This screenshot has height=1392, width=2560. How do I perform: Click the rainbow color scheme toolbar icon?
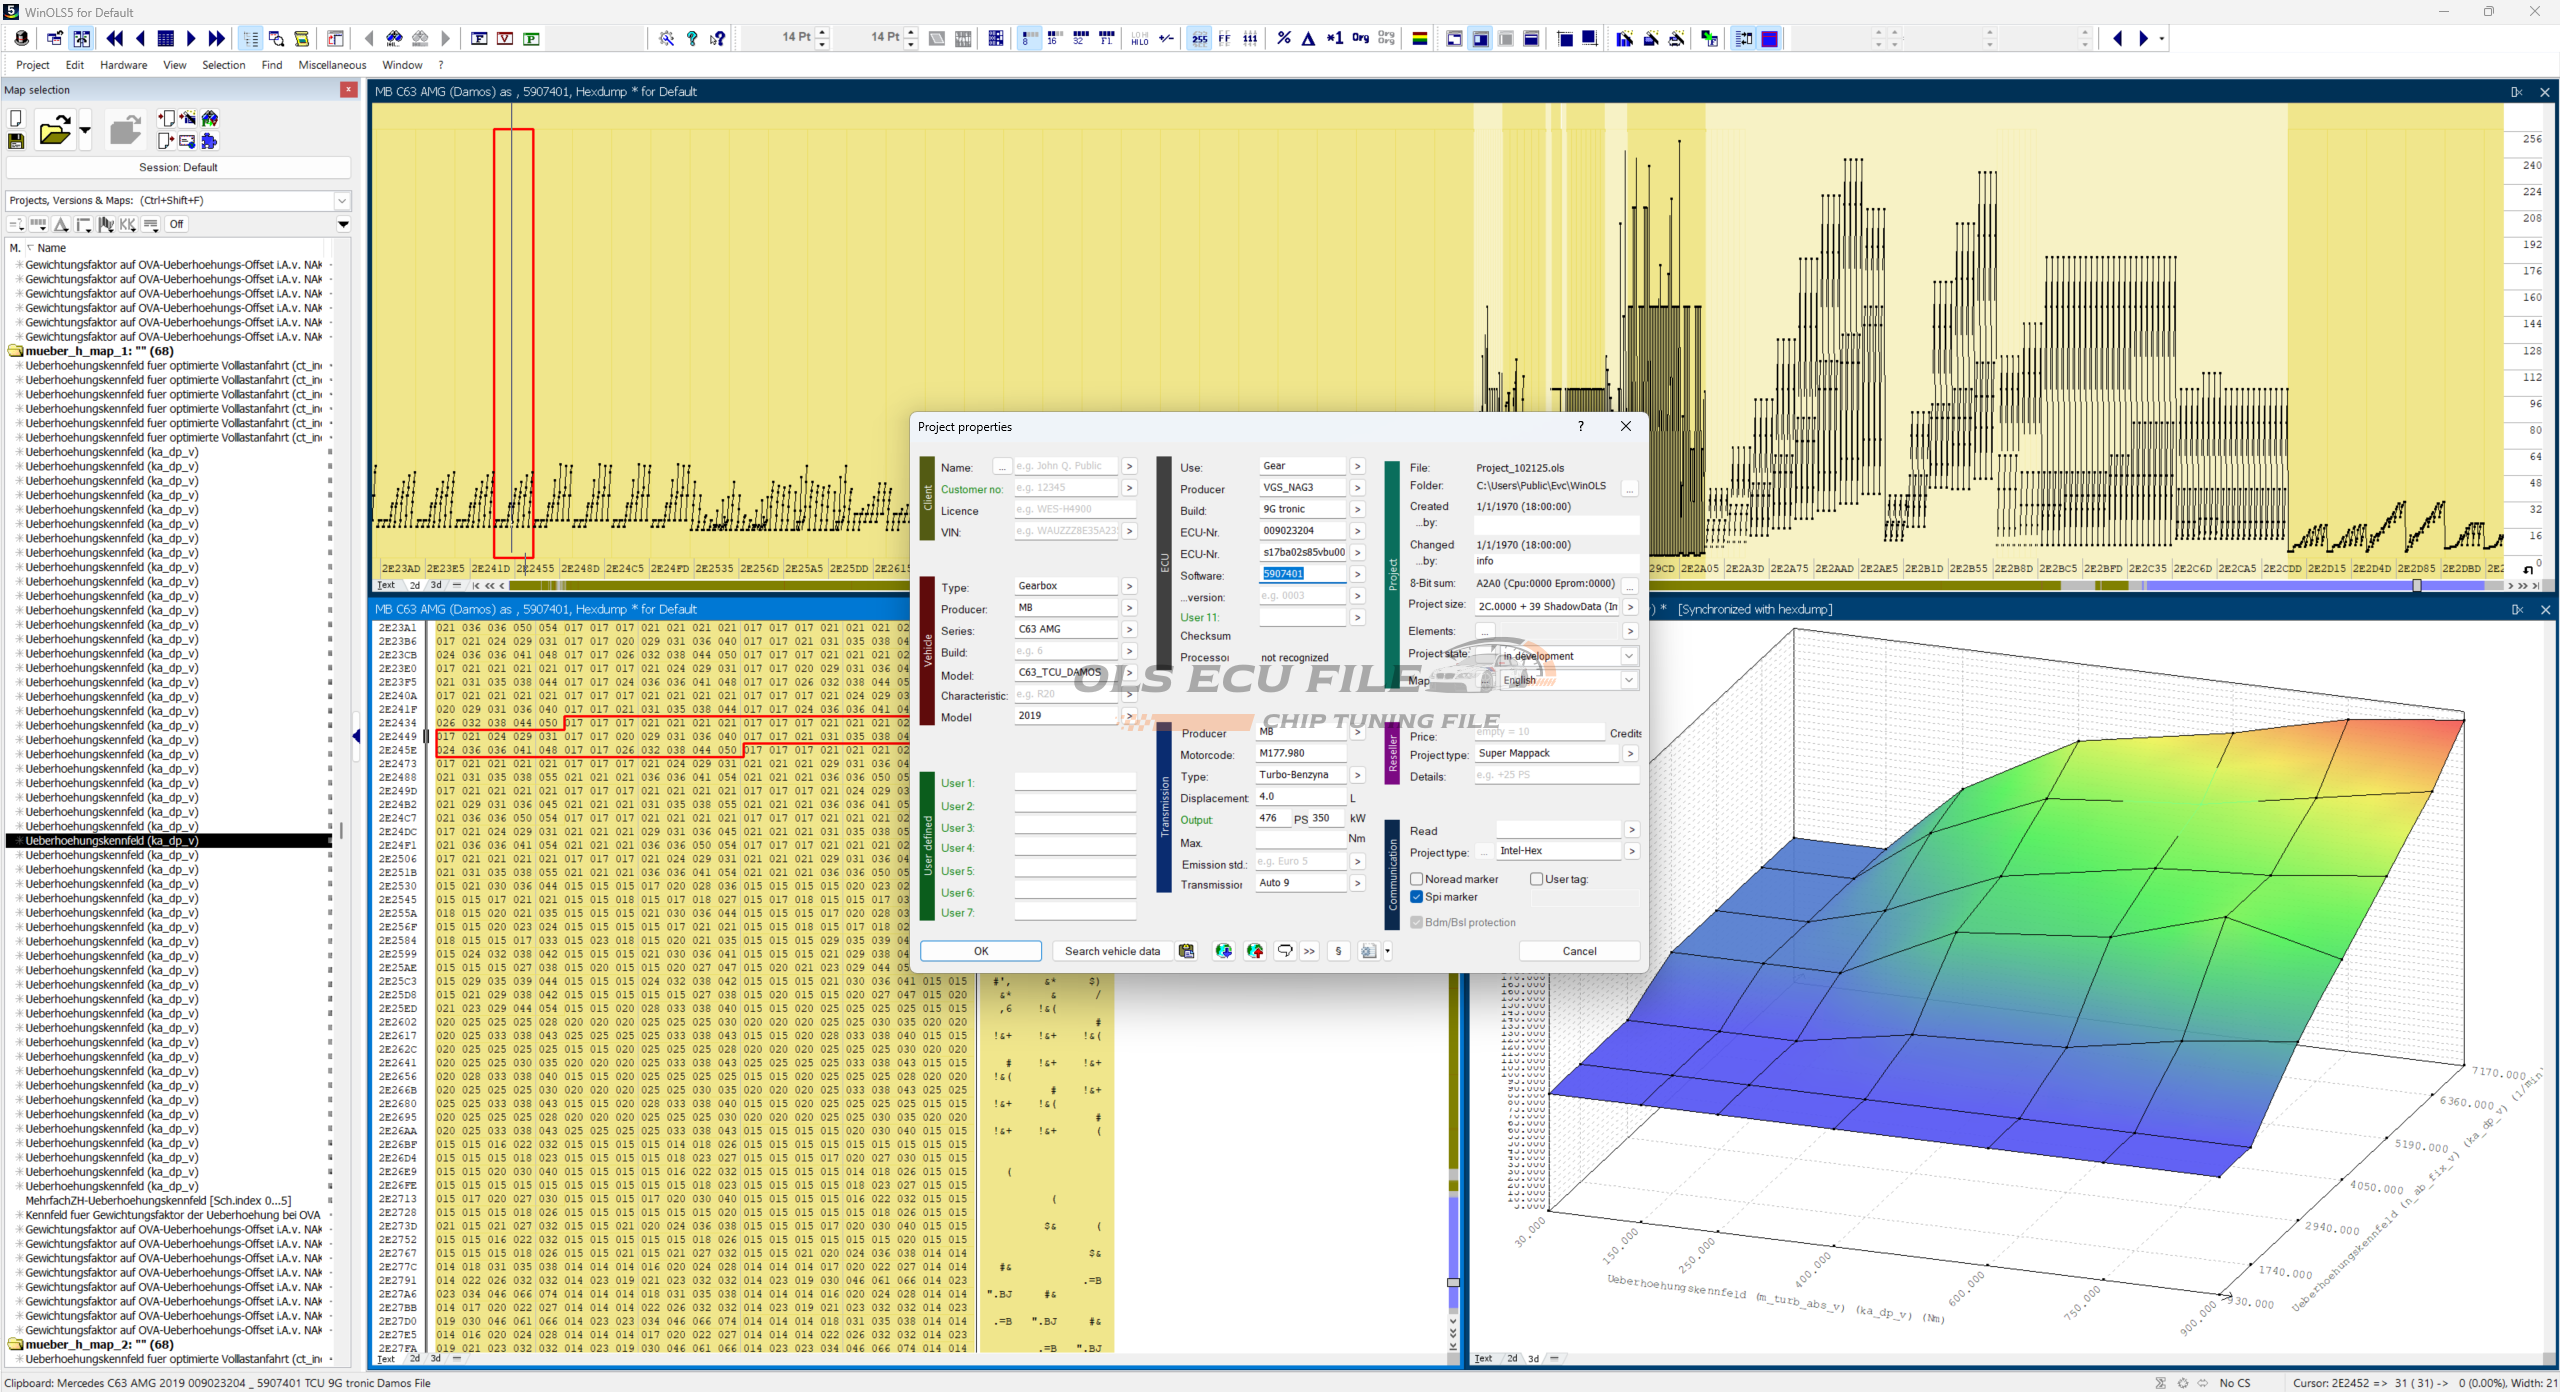1419,38
